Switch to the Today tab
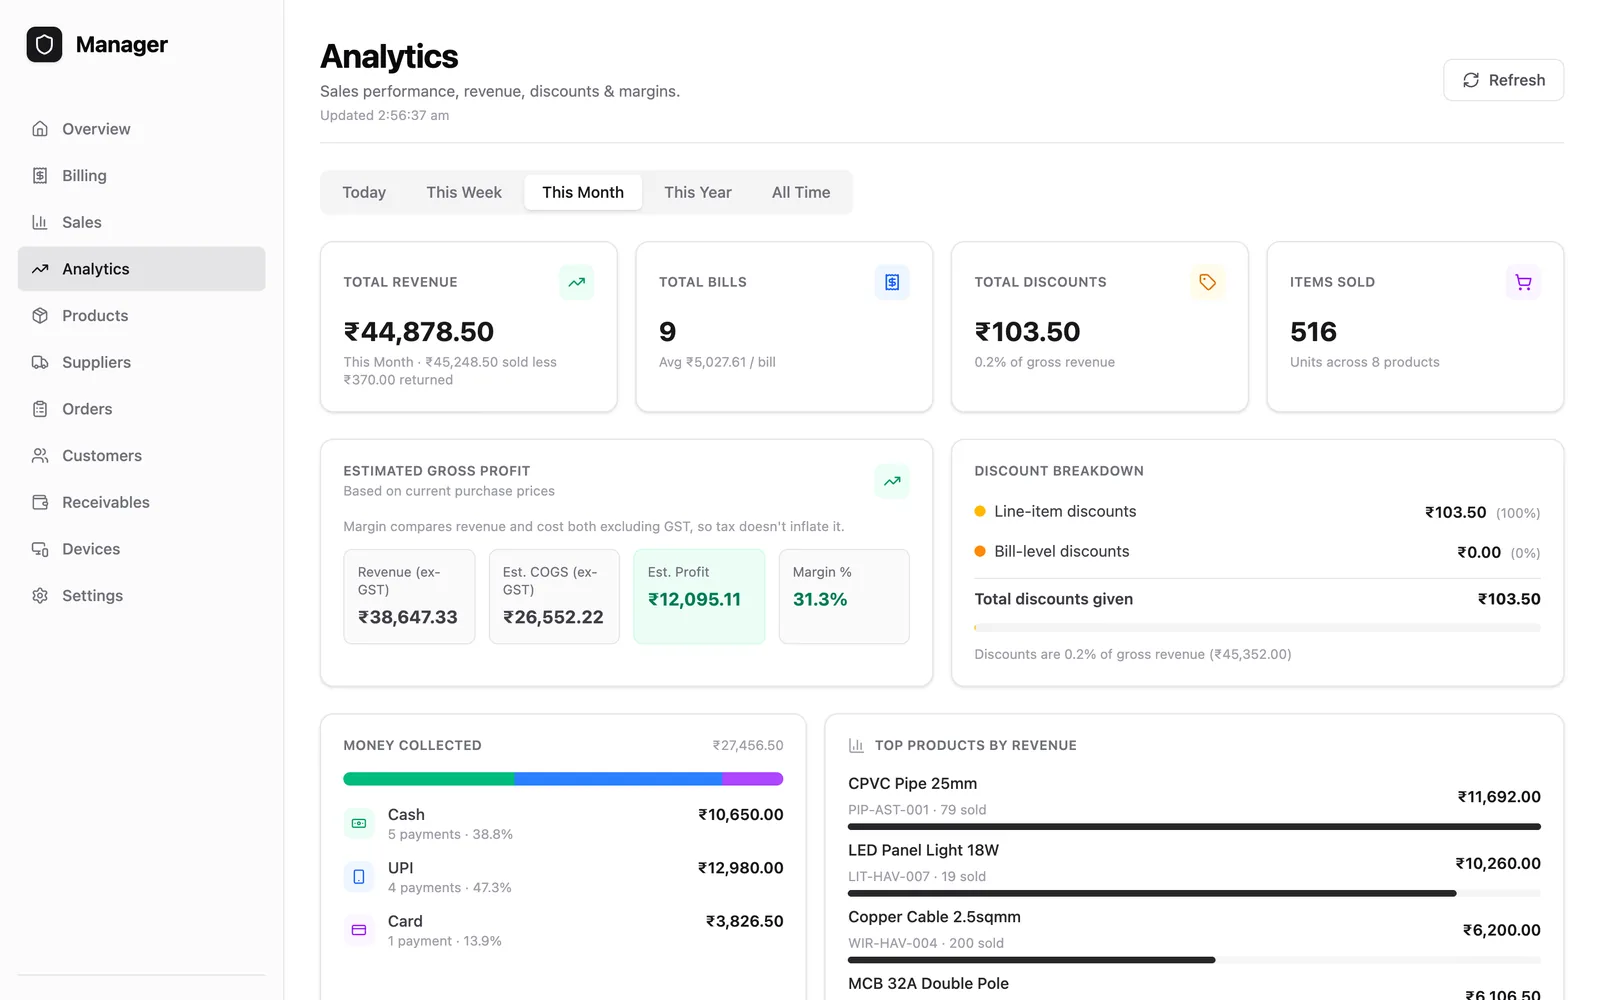 (364, 192)
